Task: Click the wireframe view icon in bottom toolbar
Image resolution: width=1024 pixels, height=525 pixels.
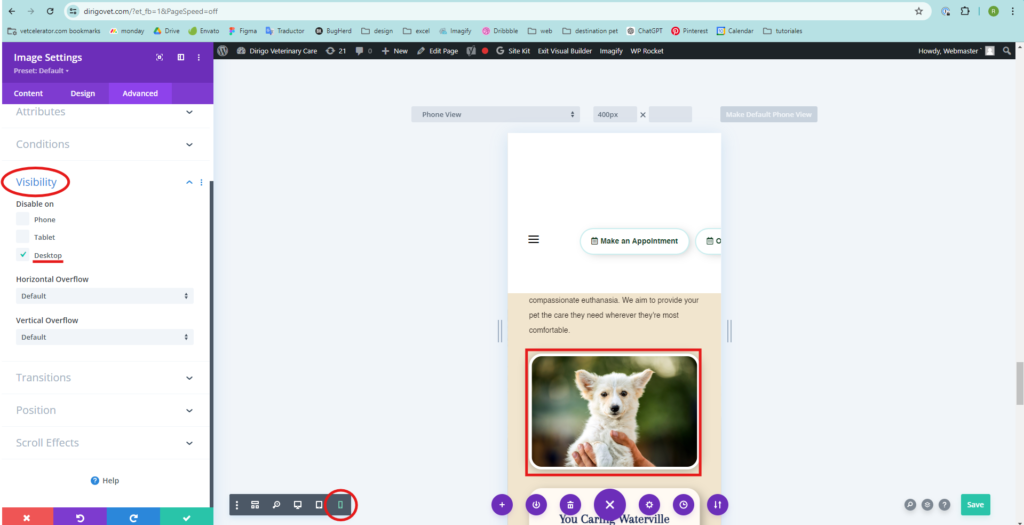Action: coord(255,505)
